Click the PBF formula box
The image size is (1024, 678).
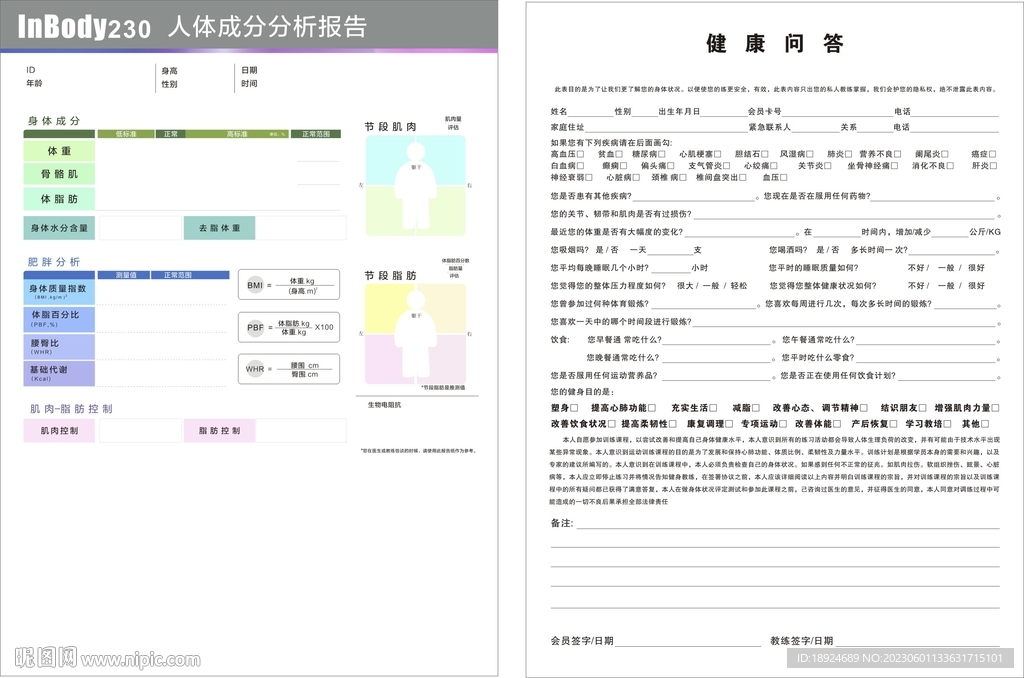pos(289,327)
